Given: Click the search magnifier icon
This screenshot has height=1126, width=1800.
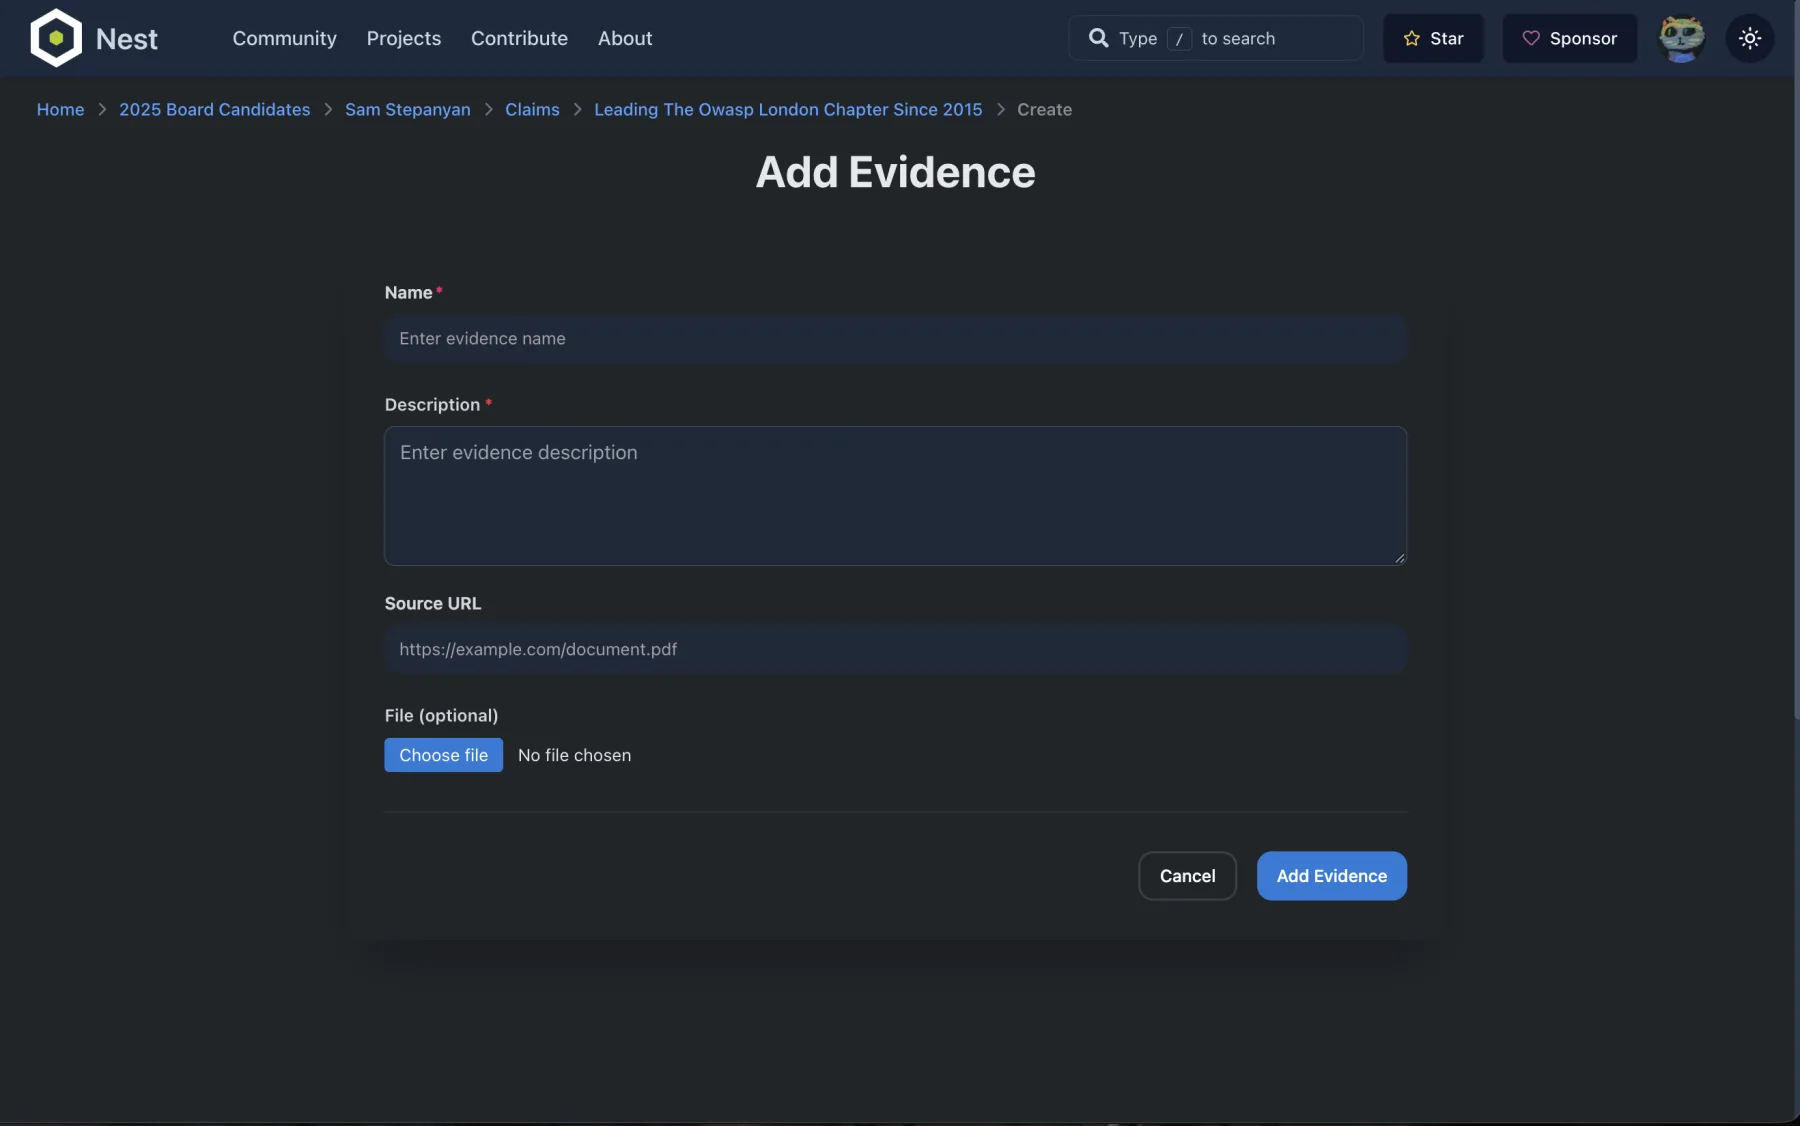Looking at the screenshot, I should (x=1098, y=38).
